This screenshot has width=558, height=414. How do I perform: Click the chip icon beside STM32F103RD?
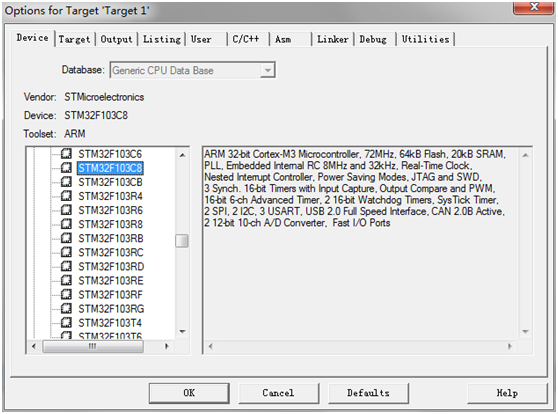click(66, 266)
